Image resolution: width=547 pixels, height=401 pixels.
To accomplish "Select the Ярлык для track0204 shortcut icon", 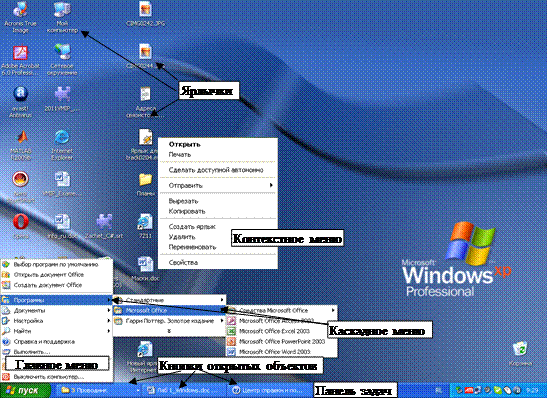I will [x=146, y=138].
